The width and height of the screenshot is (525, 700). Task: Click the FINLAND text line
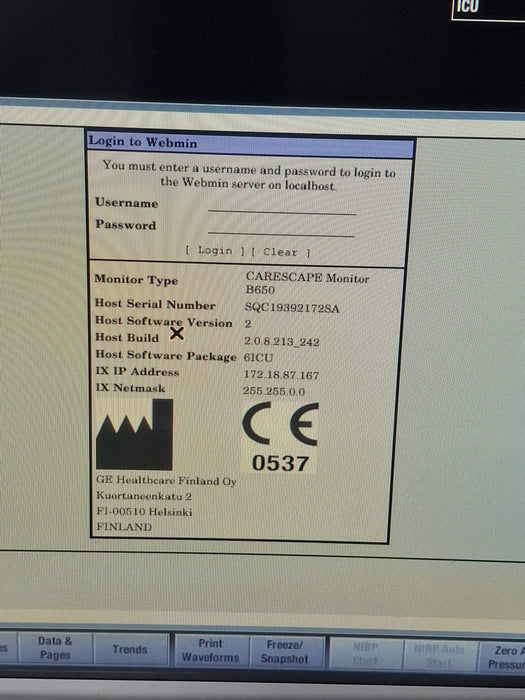coord(124,527)
